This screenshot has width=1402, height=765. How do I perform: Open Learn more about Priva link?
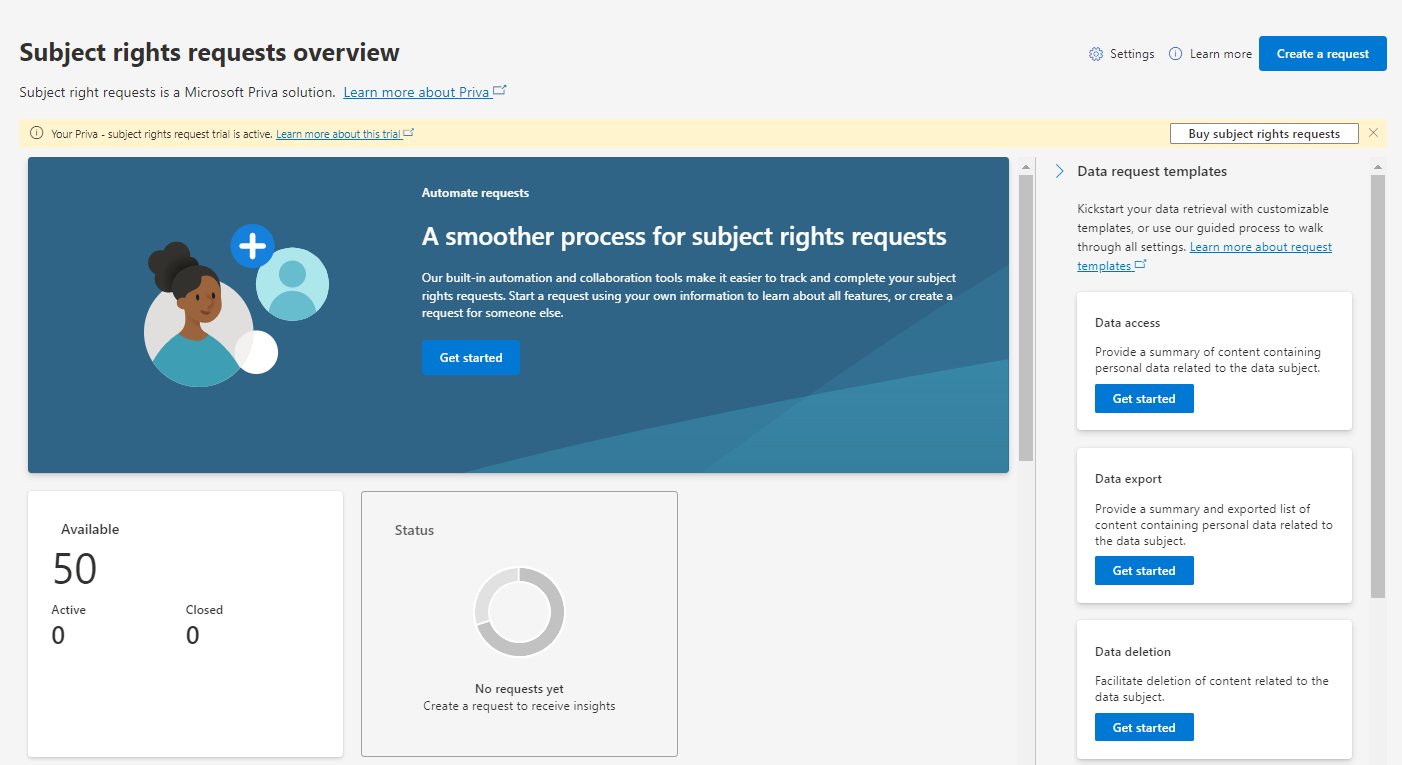(416, 92)
